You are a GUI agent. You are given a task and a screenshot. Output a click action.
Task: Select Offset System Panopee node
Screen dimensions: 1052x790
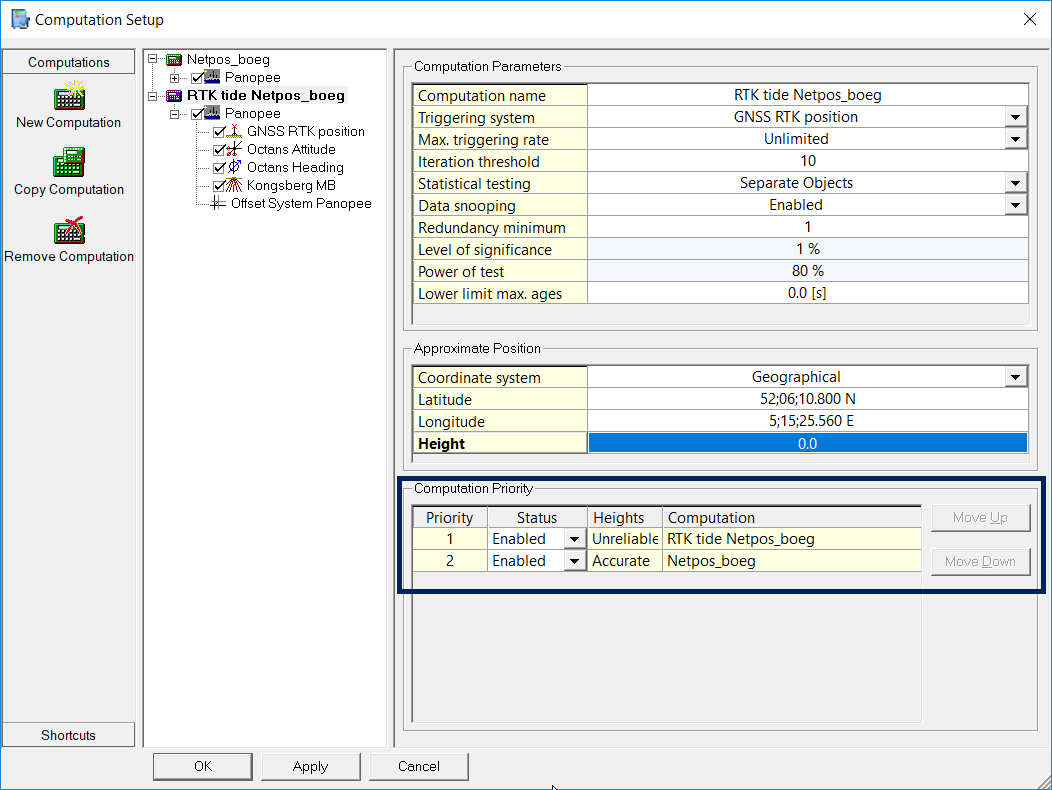[300, 203]
